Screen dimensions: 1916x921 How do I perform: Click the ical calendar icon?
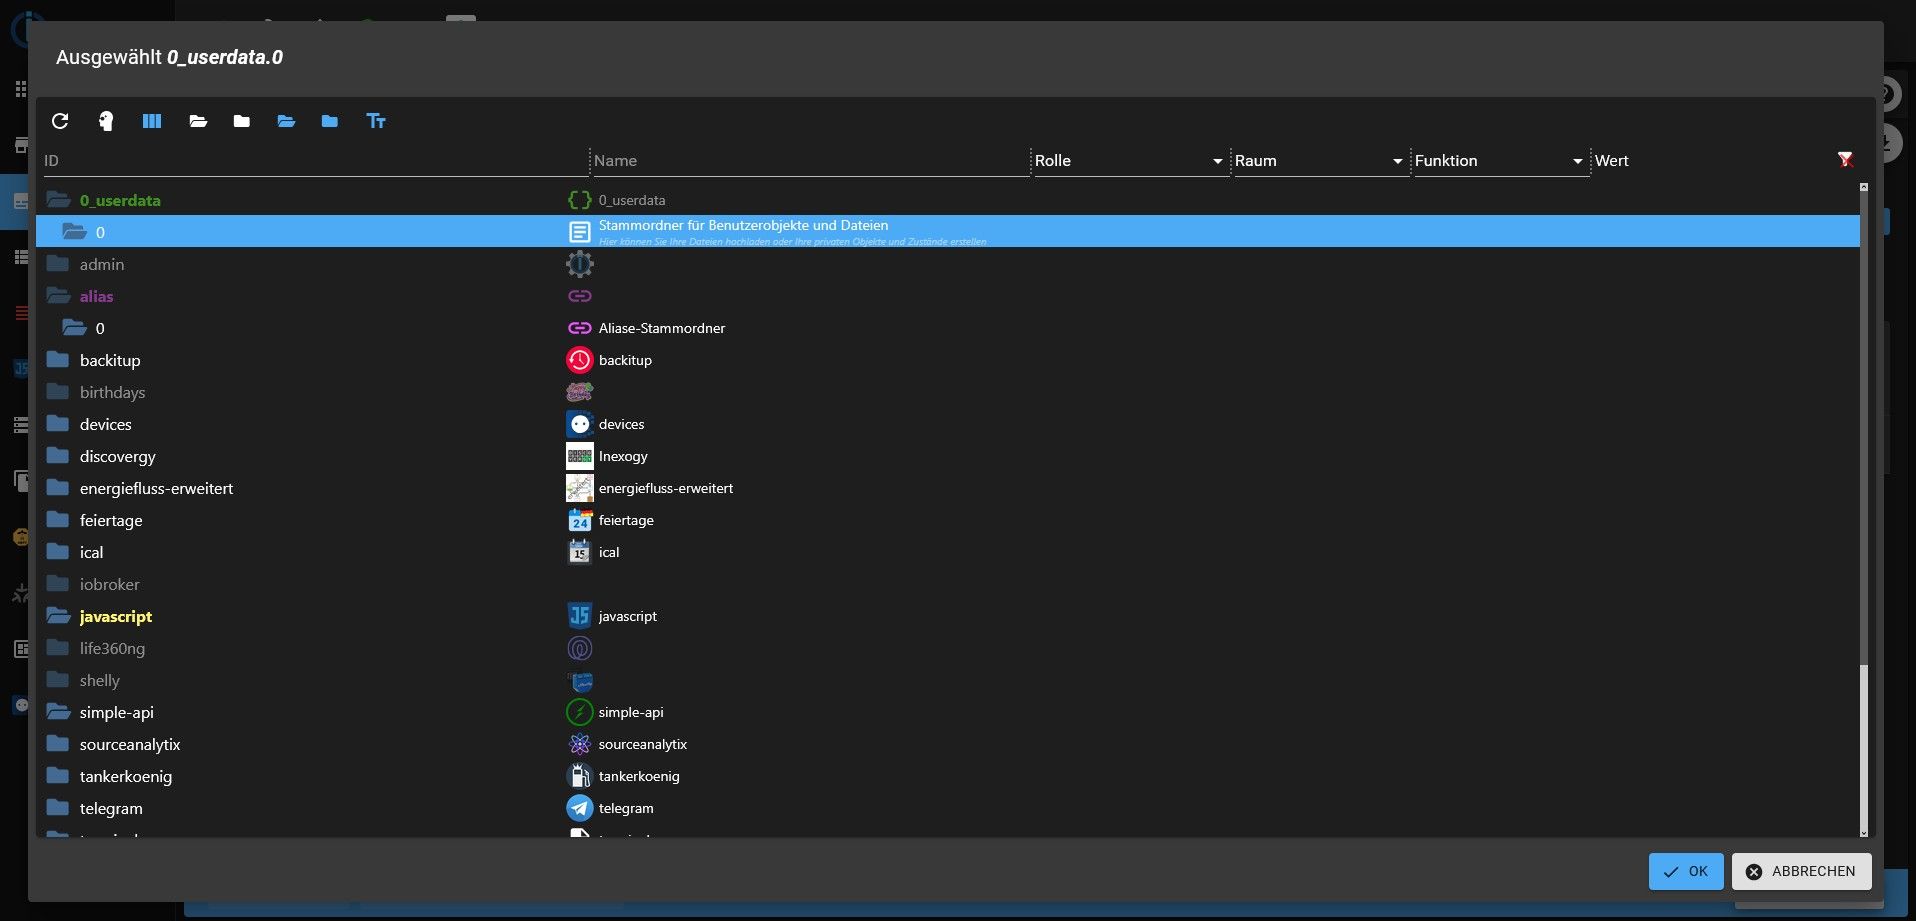580,552
